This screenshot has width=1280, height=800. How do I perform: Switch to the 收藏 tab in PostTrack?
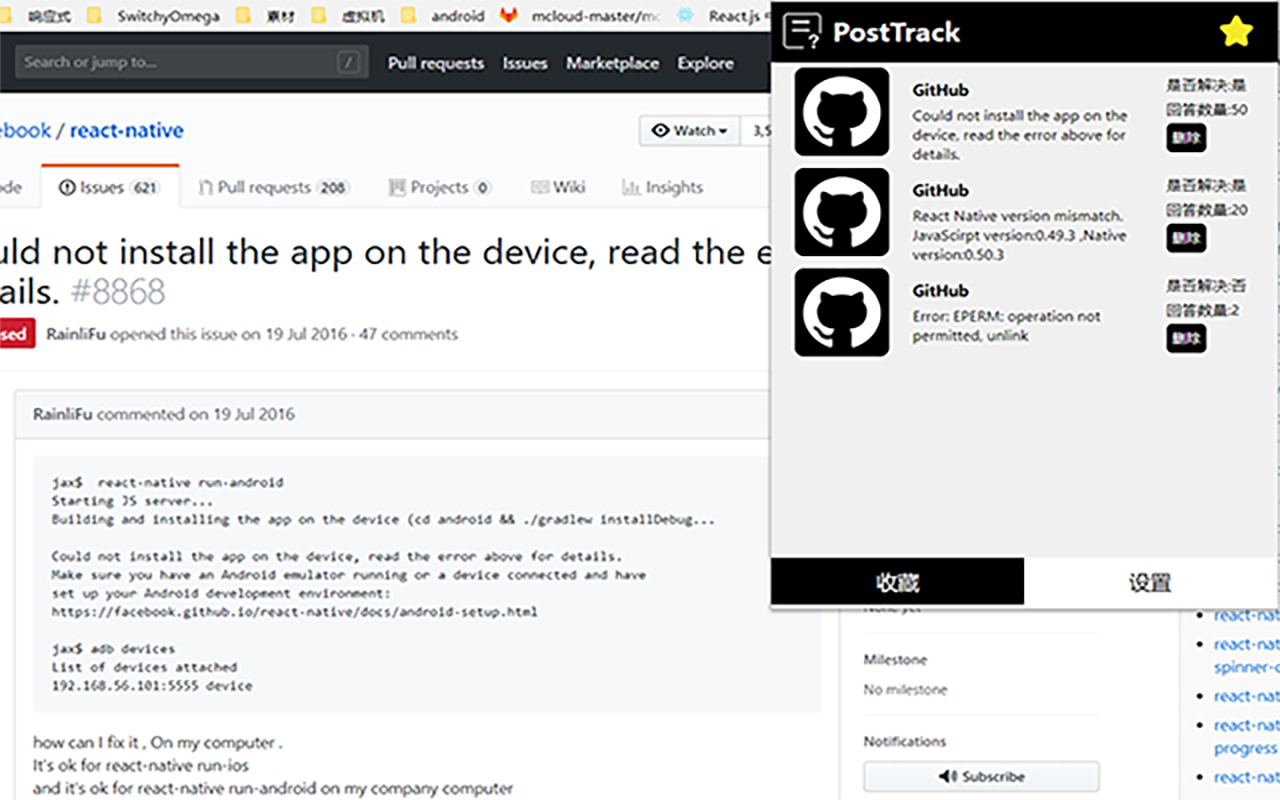coord(897,581)
